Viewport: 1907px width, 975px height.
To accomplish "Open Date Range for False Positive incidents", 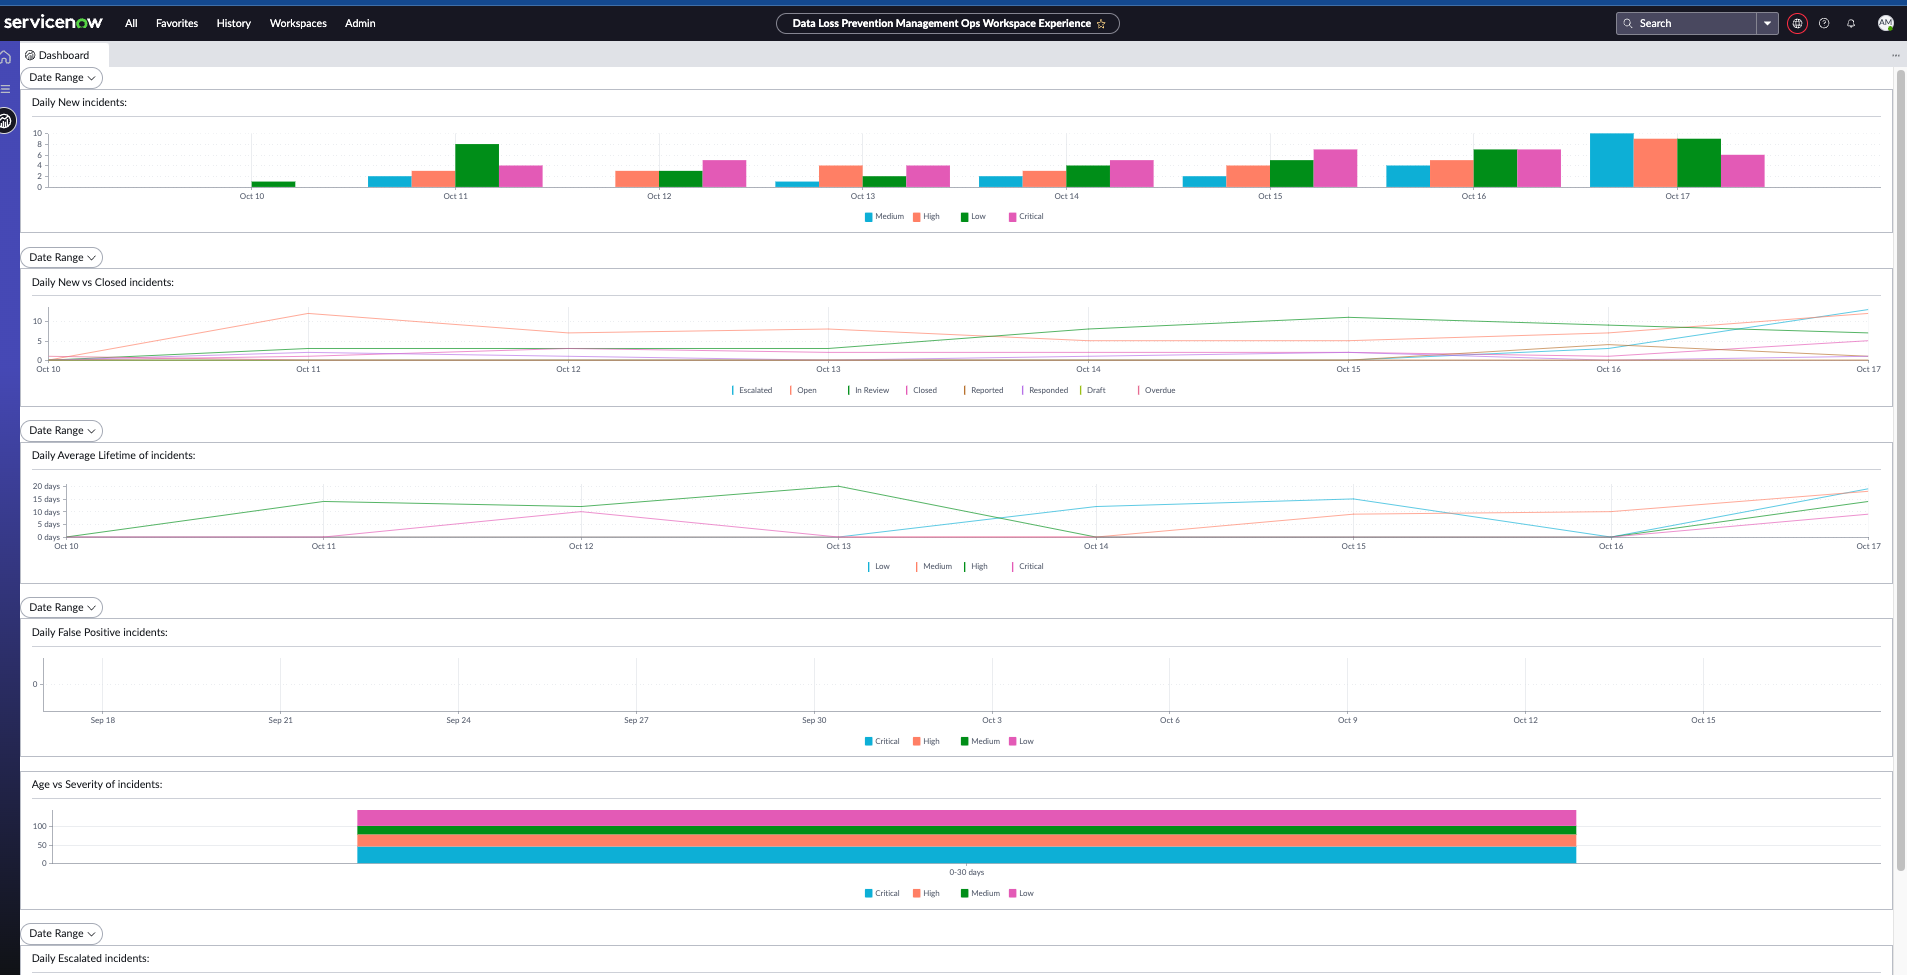I will (62, 607).
